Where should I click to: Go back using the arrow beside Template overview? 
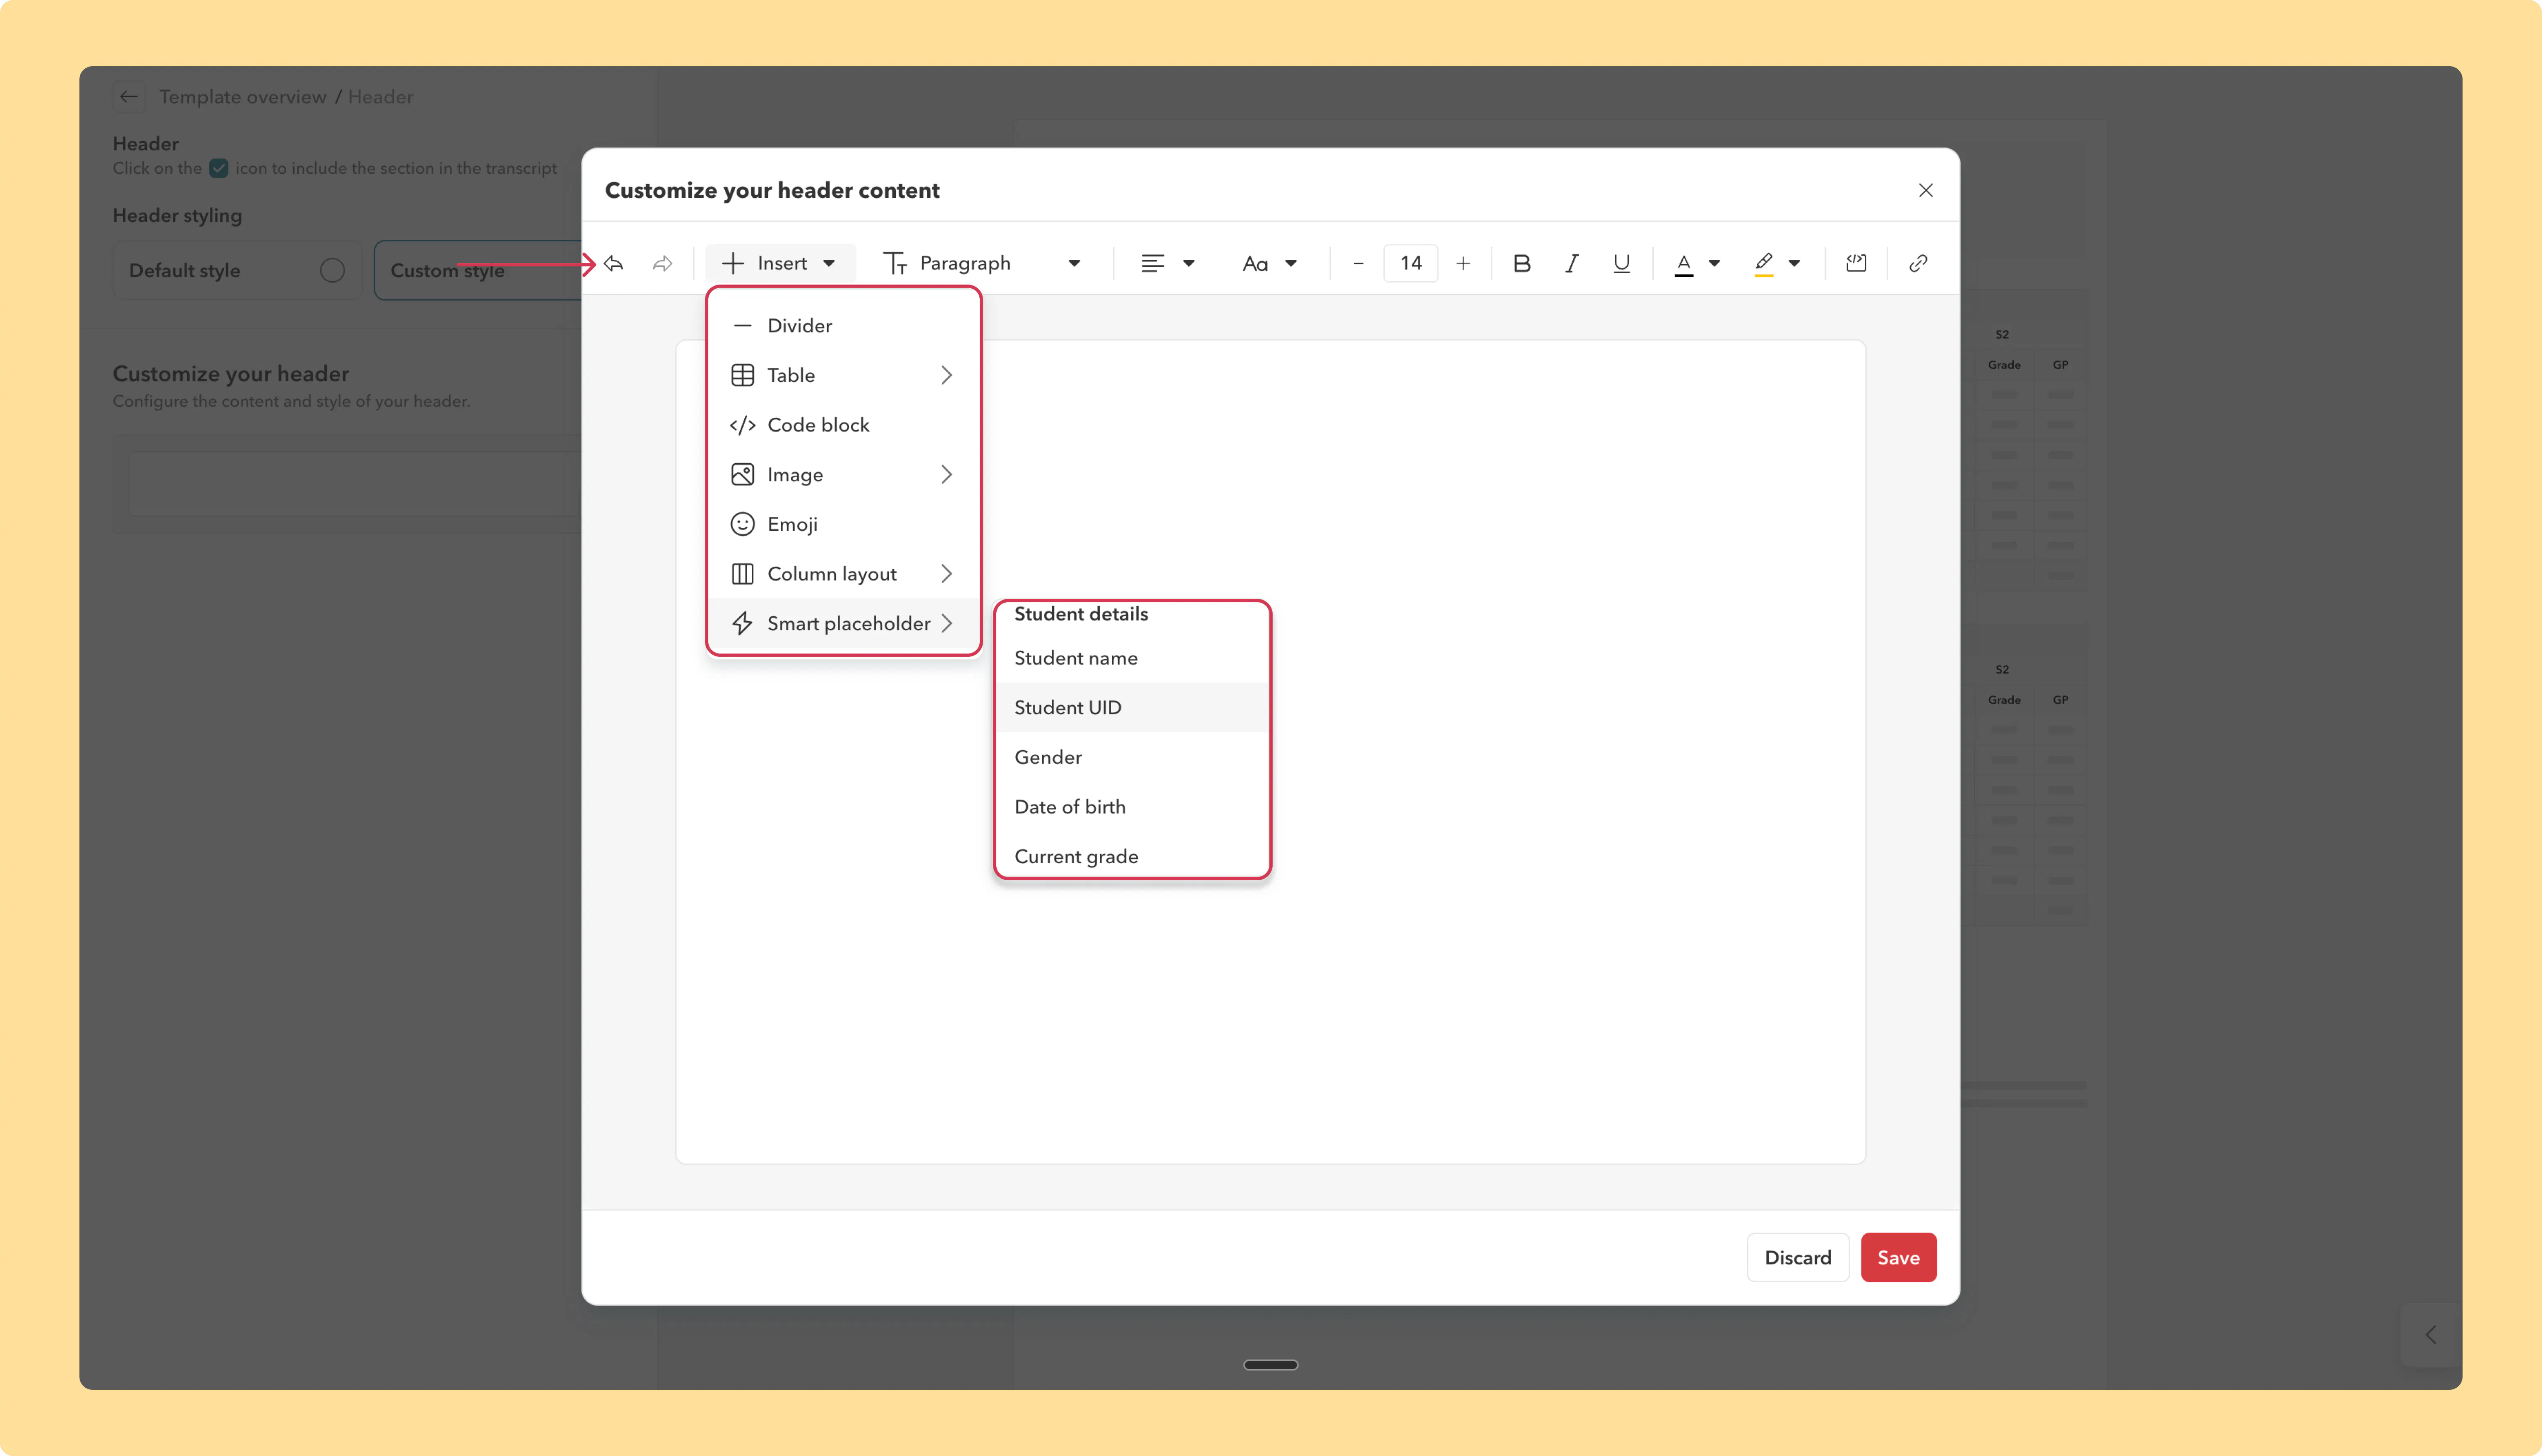click(129, 97)
